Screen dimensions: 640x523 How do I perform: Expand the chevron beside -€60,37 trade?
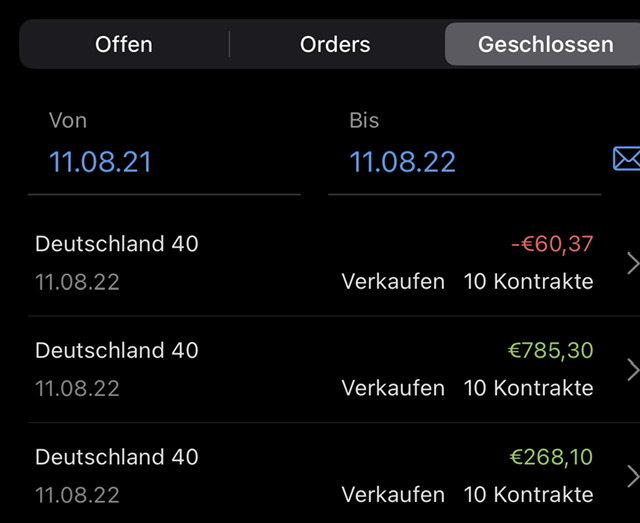(x=632, y=263)
